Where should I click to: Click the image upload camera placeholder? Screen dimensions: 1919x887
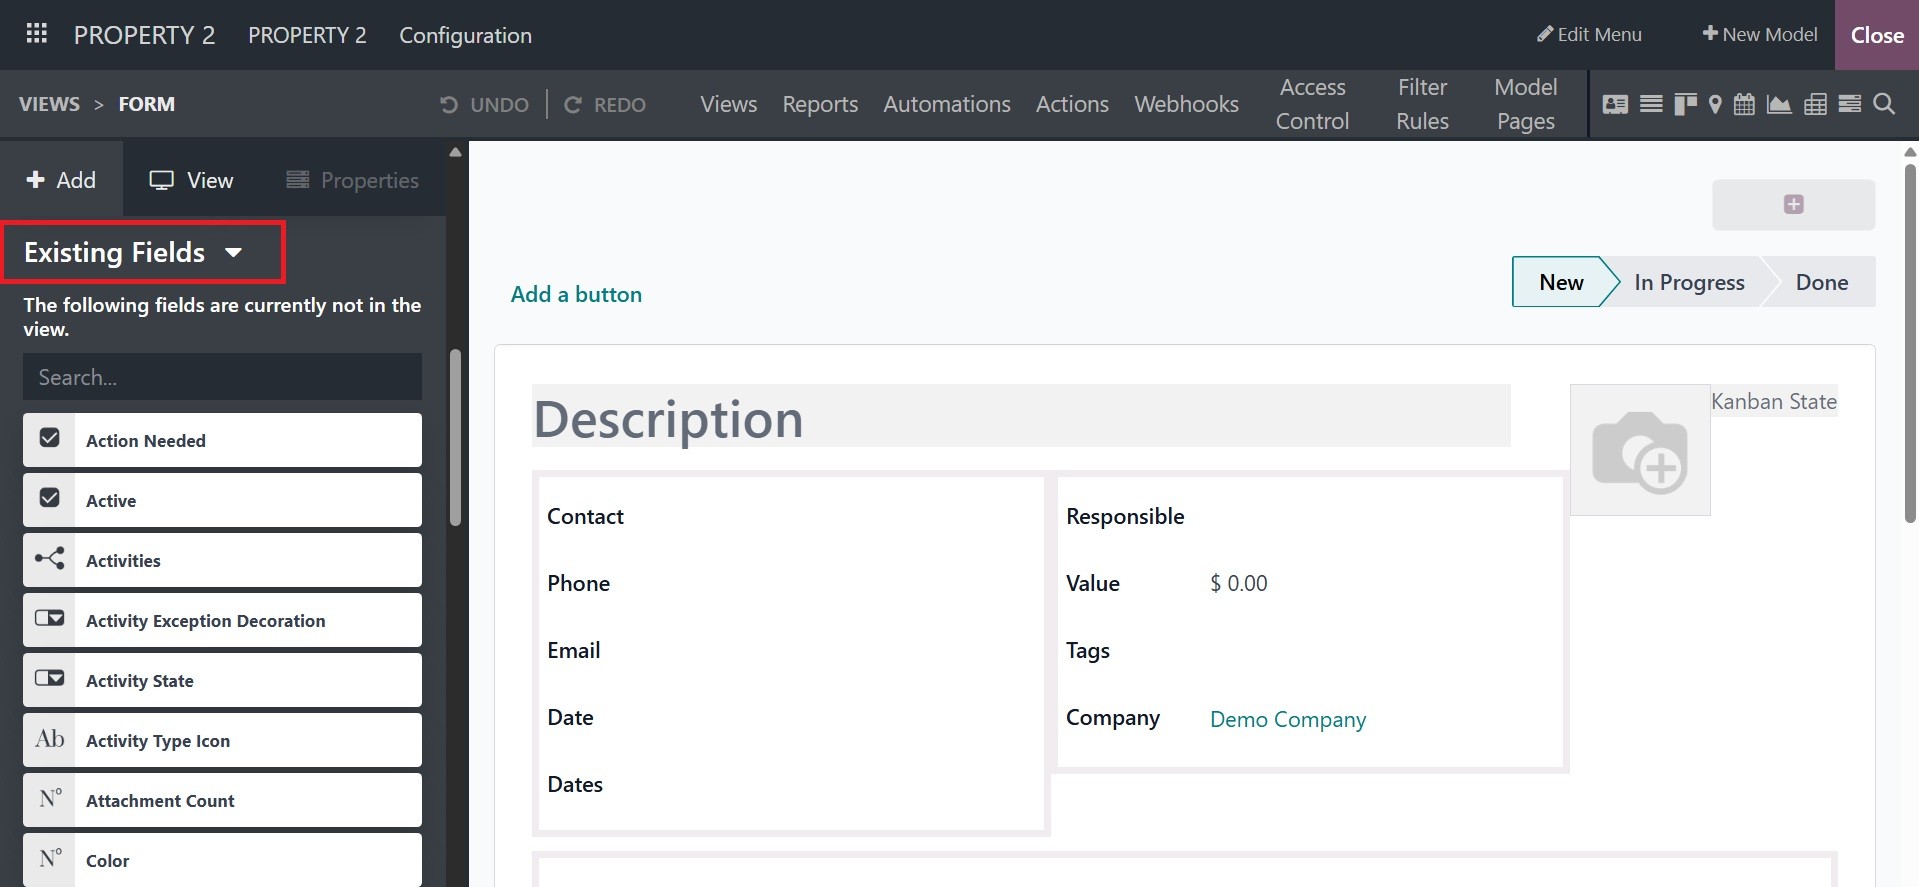click(x=1640, y=451)
